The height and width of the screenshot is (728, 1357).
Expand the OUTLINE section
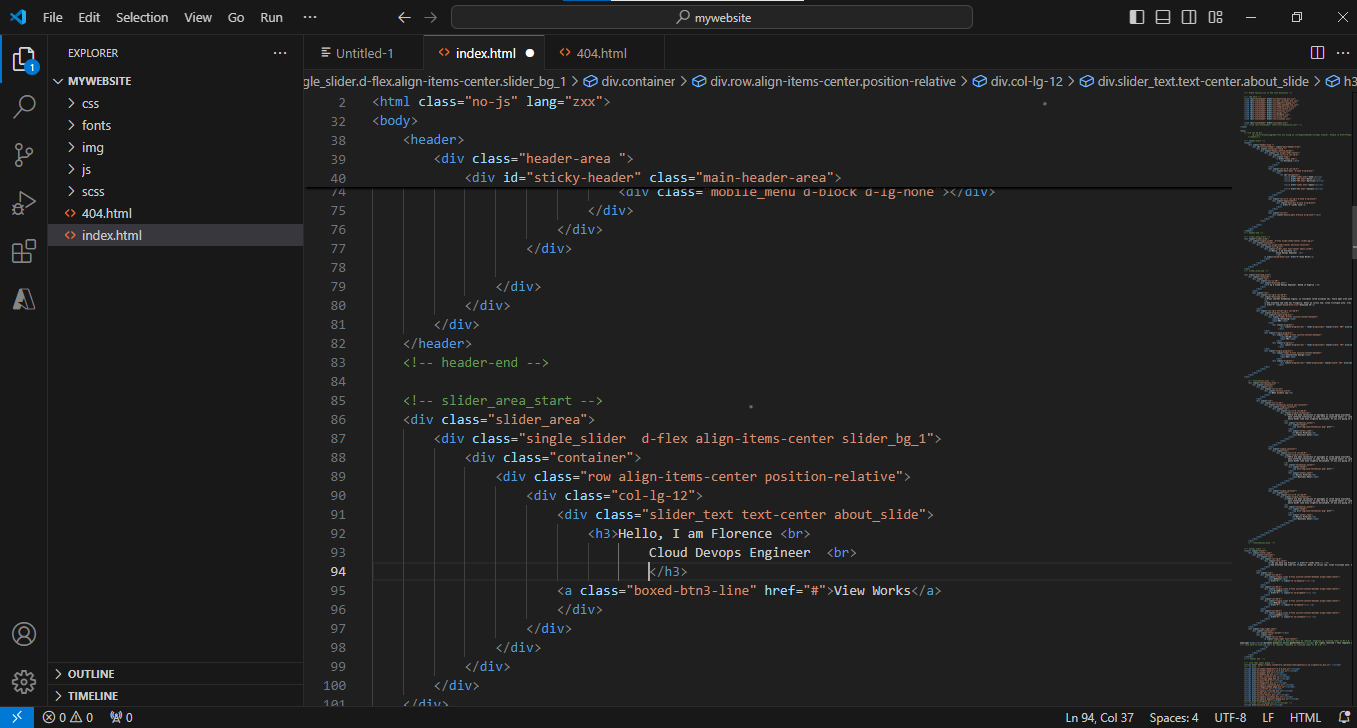(90, 674)
